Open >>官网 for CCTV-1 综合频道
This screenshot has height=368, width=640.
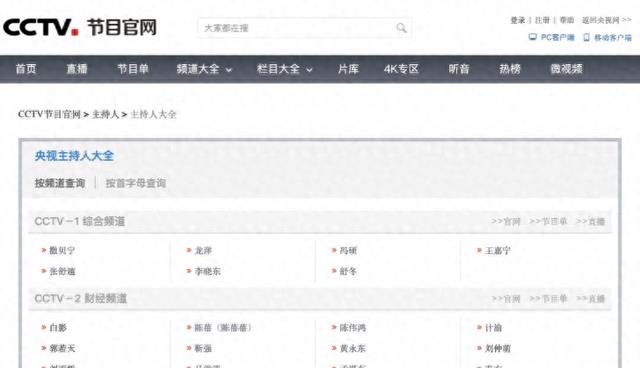[x=506, y=222]
